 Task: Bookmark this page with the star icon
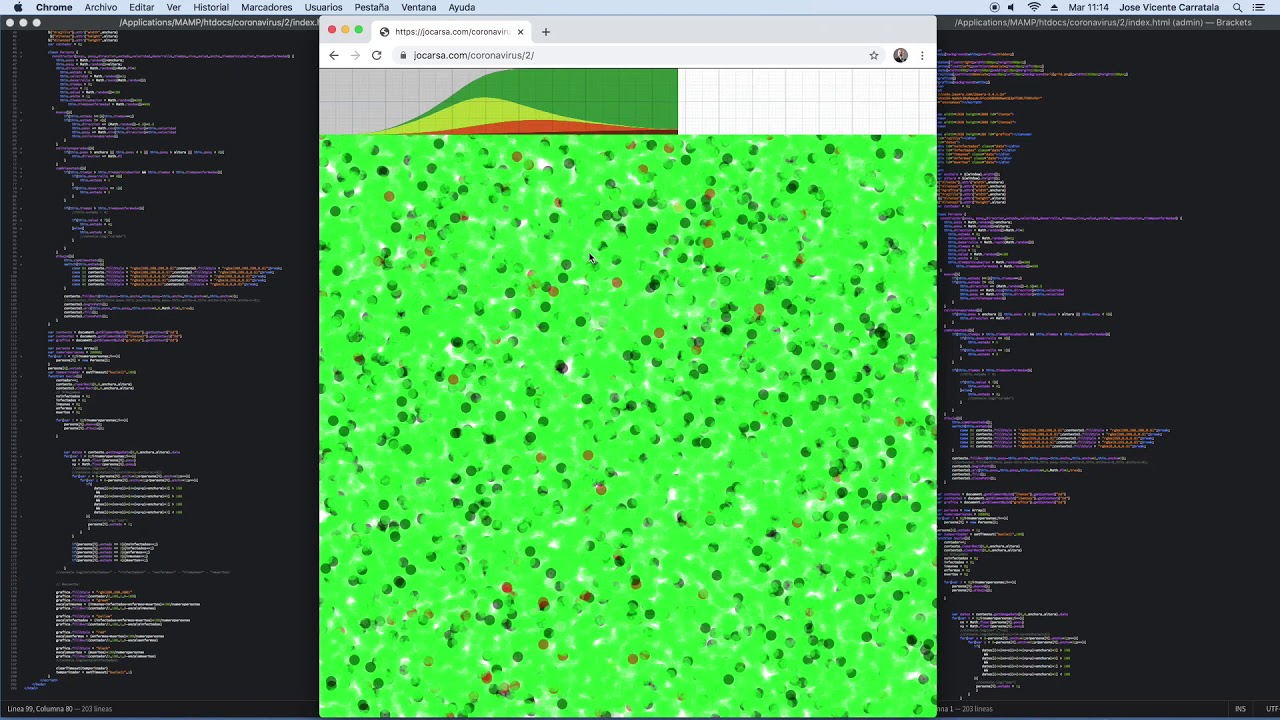tap(874, 55)
